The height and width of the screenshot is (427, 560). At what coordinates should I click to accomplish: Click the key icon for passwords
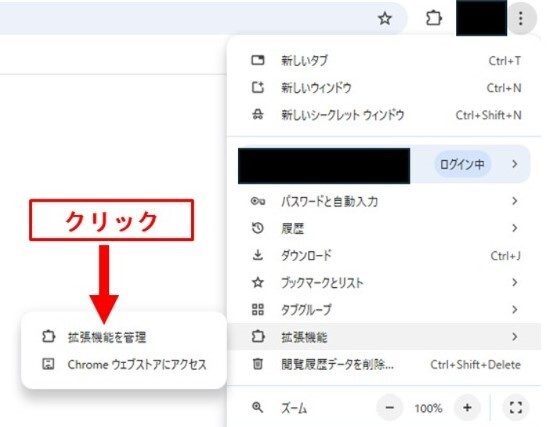point(258,201)
